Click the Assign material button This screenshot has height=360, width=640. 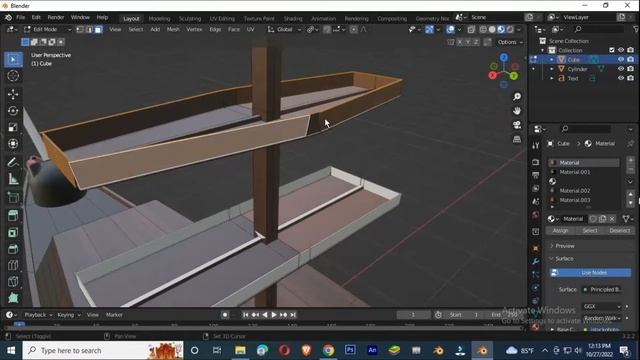coord(560,231)
